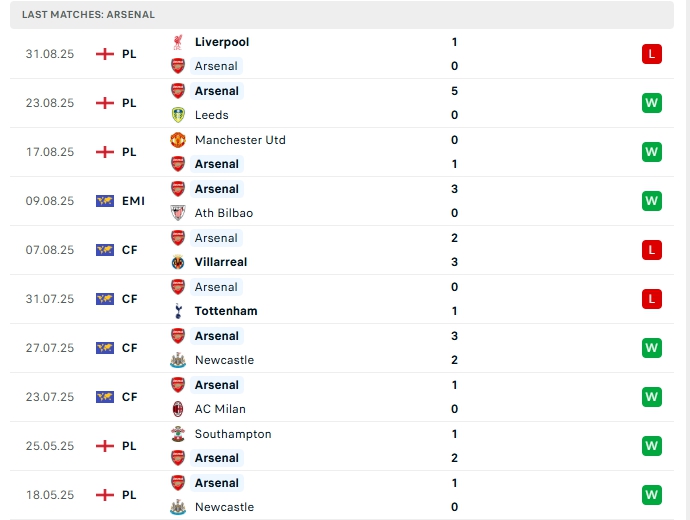Click the England flag on the 31.08.25 match
Viewport: 690px width, 520px height.
tap(104, 54)
